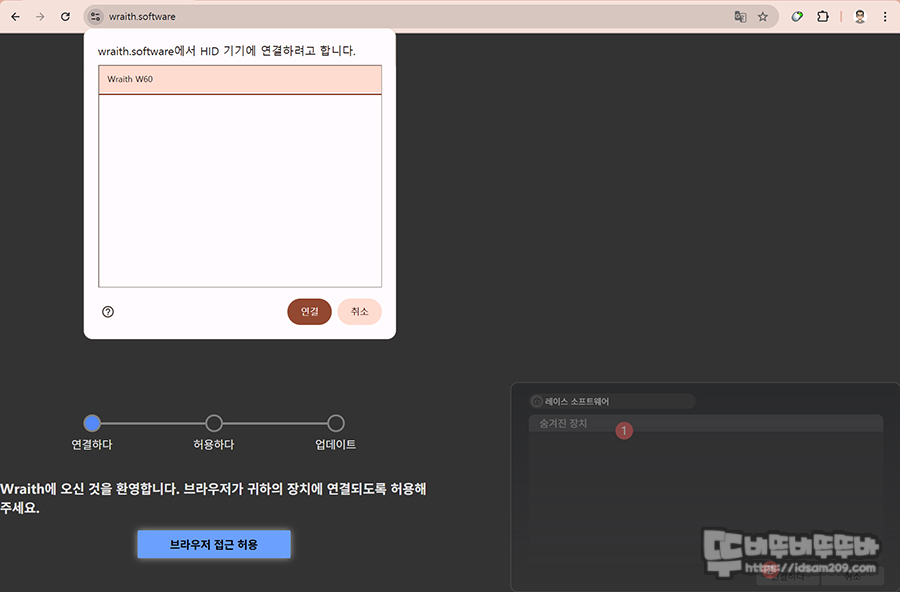Open the translate page icon

[740, 17]
